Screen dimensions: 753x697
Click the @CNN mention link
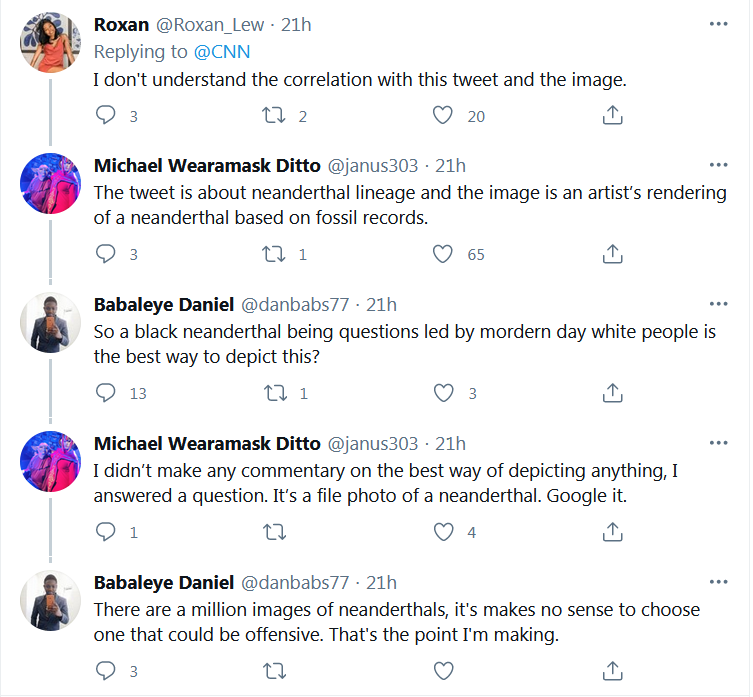(x=222, y=52)
